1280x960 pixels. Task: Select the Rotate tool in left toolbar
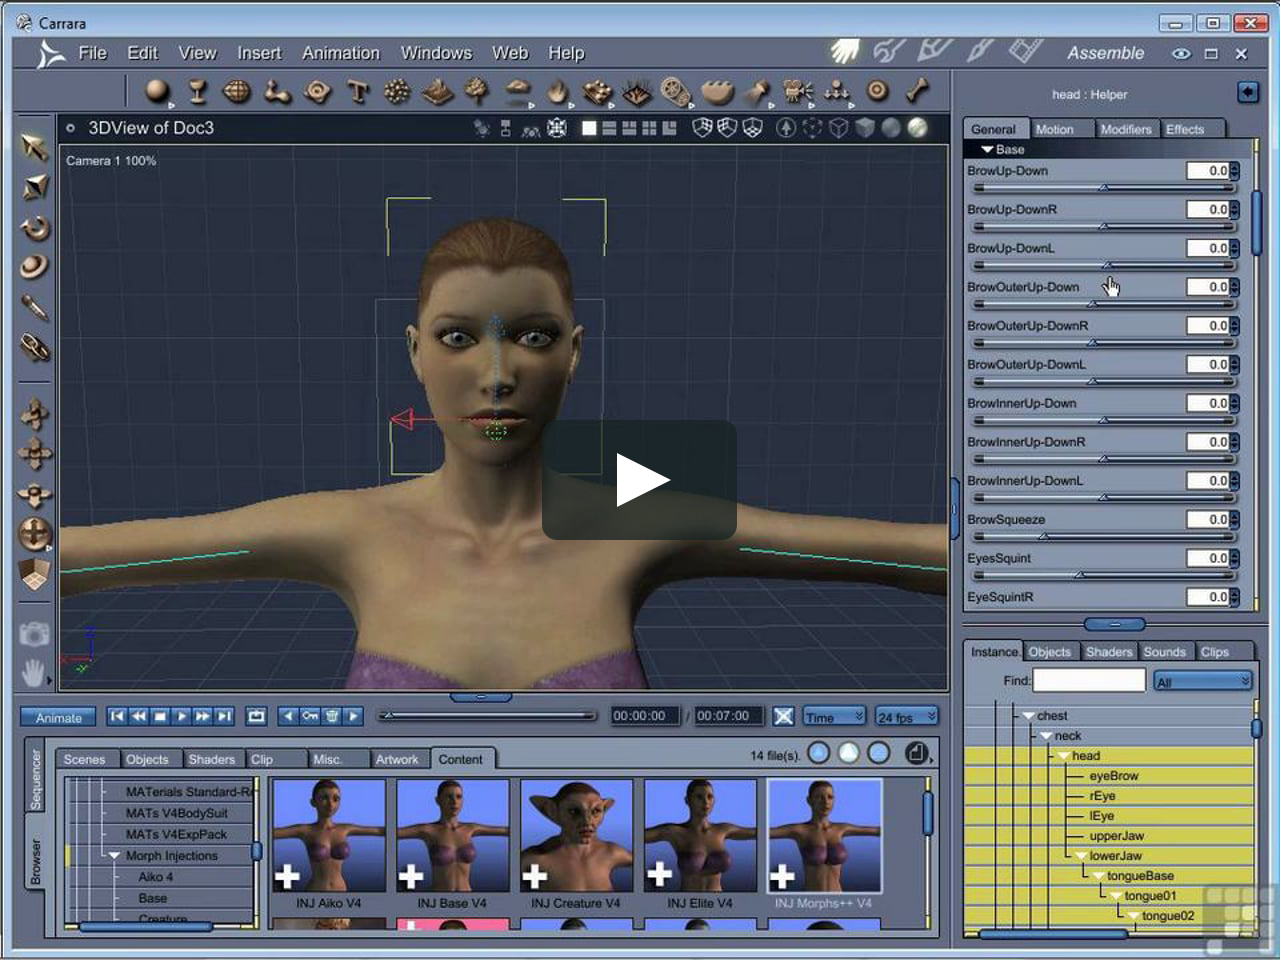(x=35, y=228)
